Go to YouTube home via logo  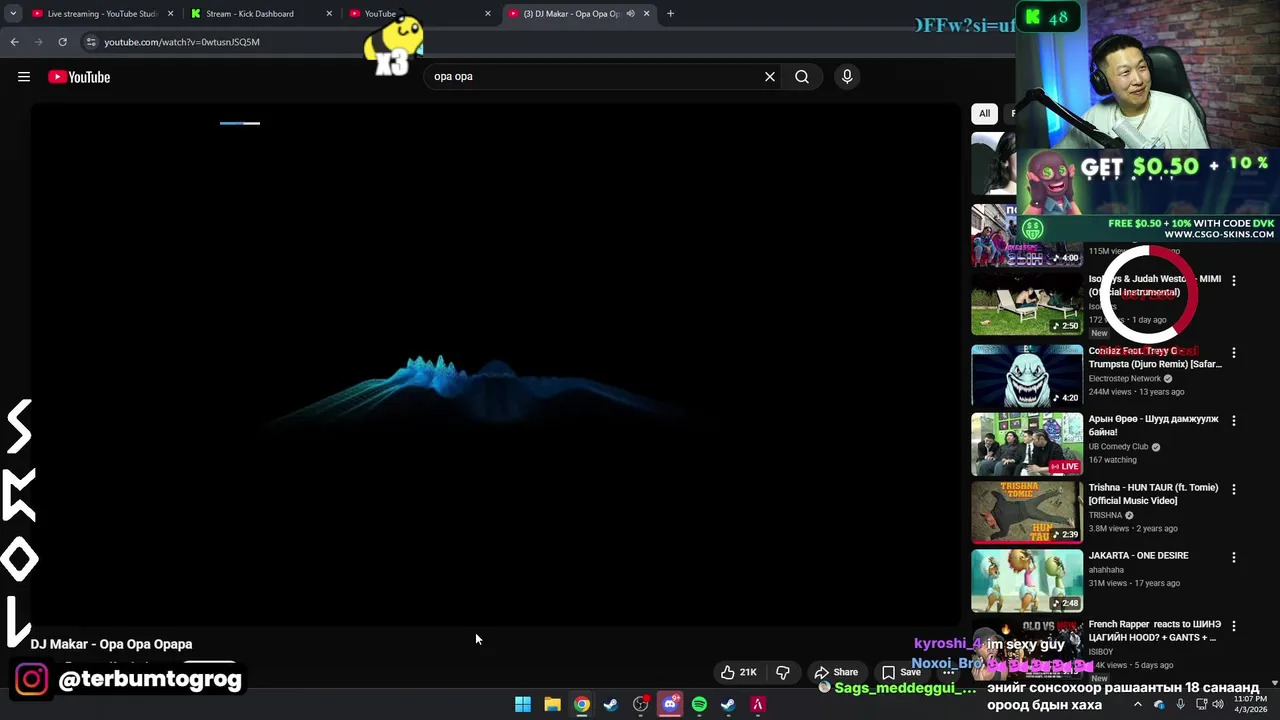[x=79, y=77]
